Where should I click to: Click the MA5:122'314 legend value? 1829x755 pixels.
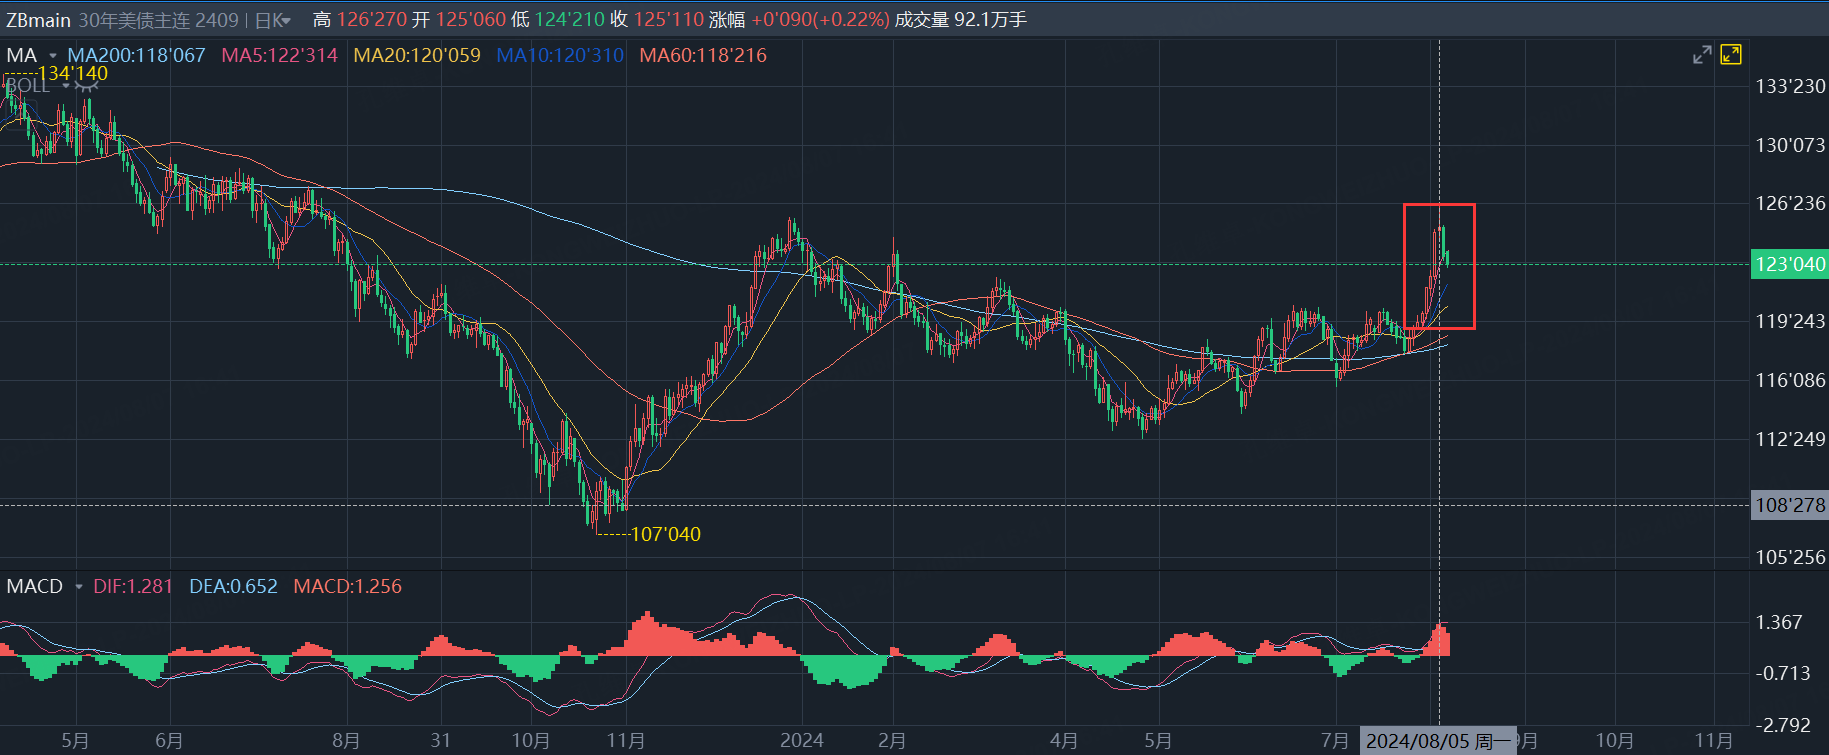click(280, 56)
